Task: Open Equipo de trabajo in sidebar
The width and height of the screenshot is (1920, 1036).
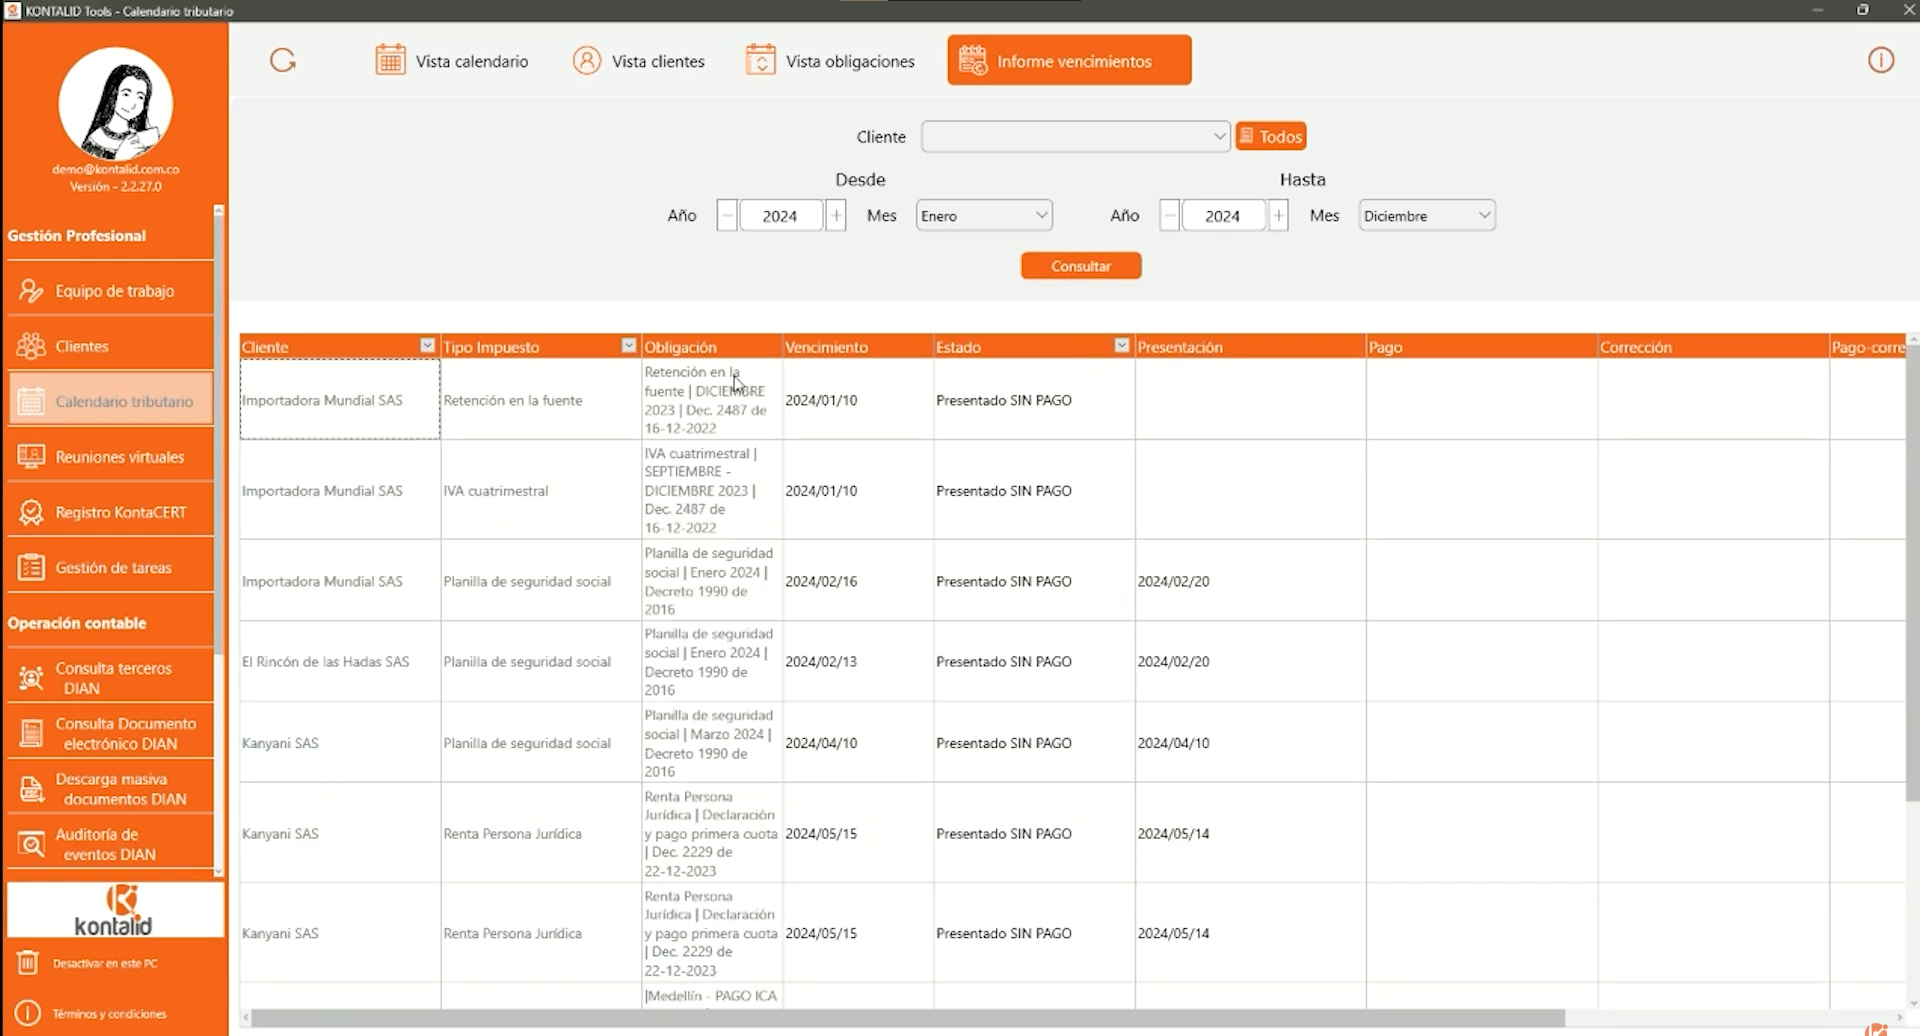Action: tap(110, 291)
